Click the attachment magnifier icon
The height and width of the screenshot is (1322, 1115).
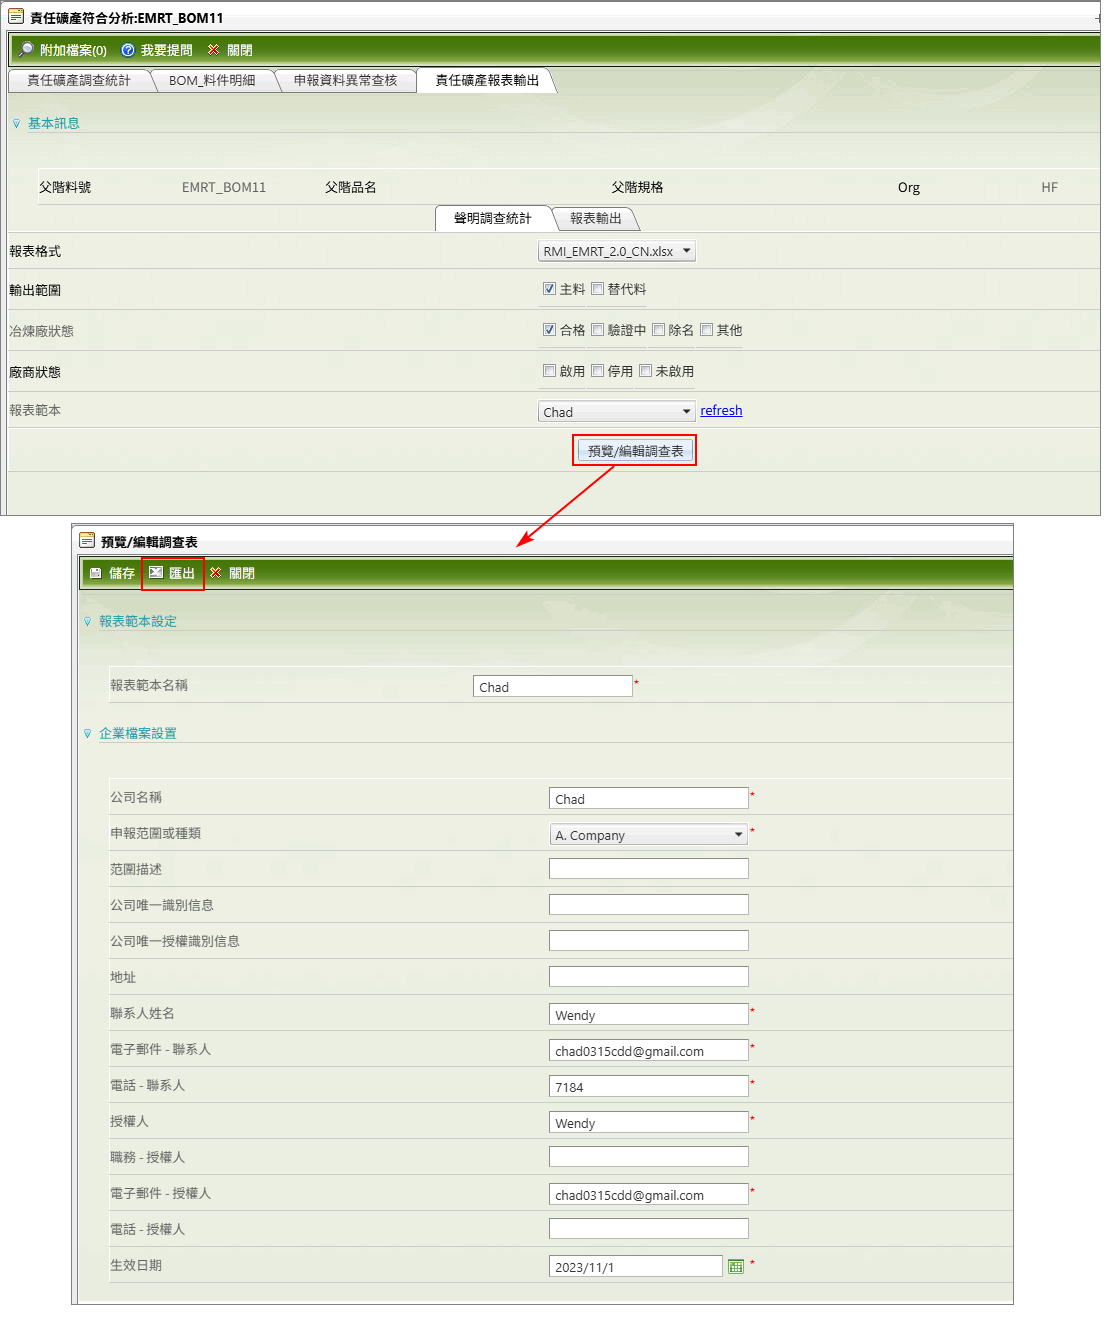point(26,50)
